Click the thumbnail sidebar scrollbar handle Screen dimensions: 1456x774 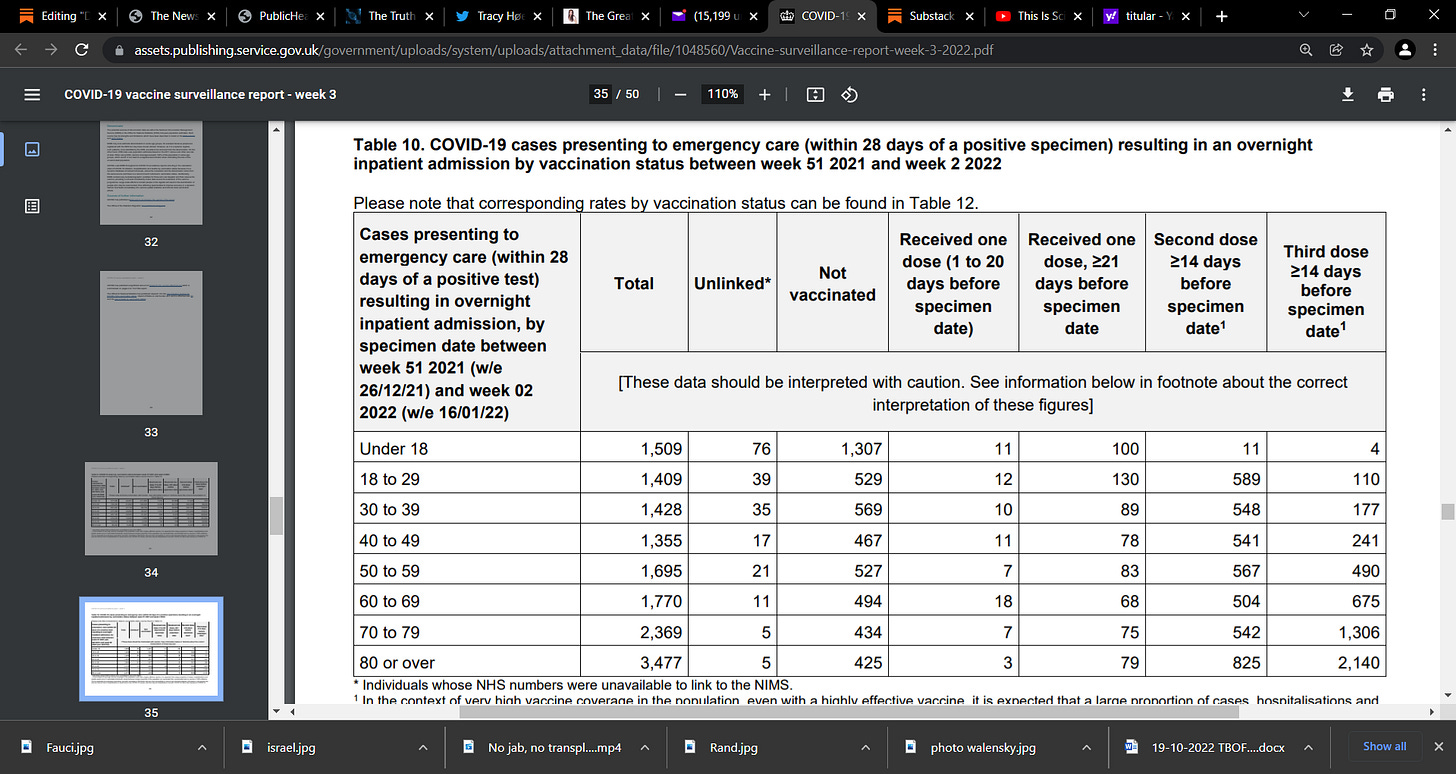pos(277,517)
